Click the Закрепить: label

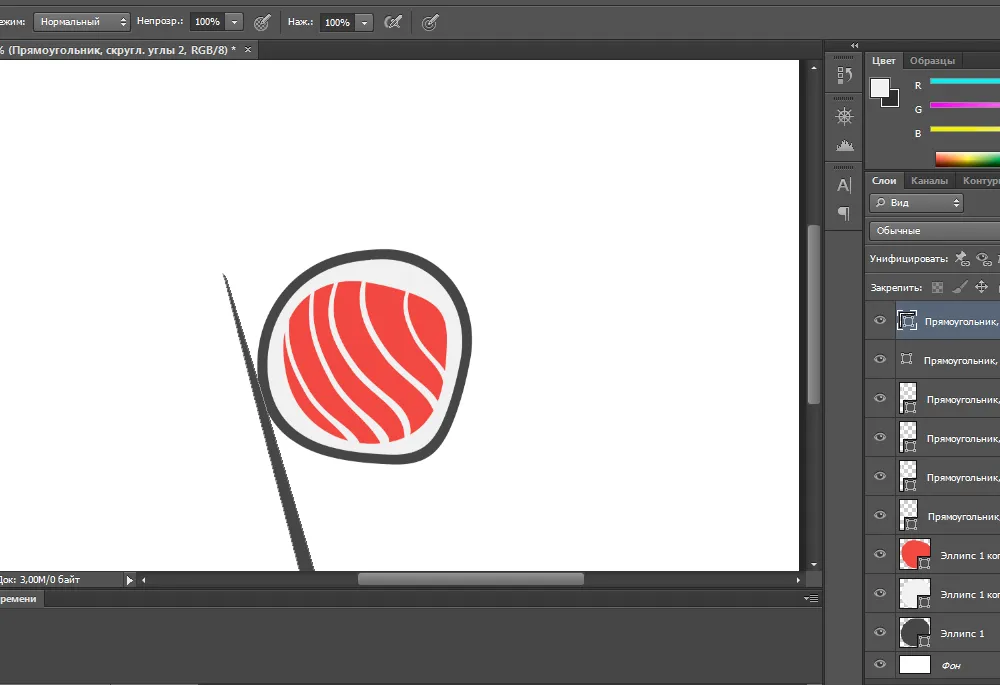pyautogui.click(x=896, y=288)
